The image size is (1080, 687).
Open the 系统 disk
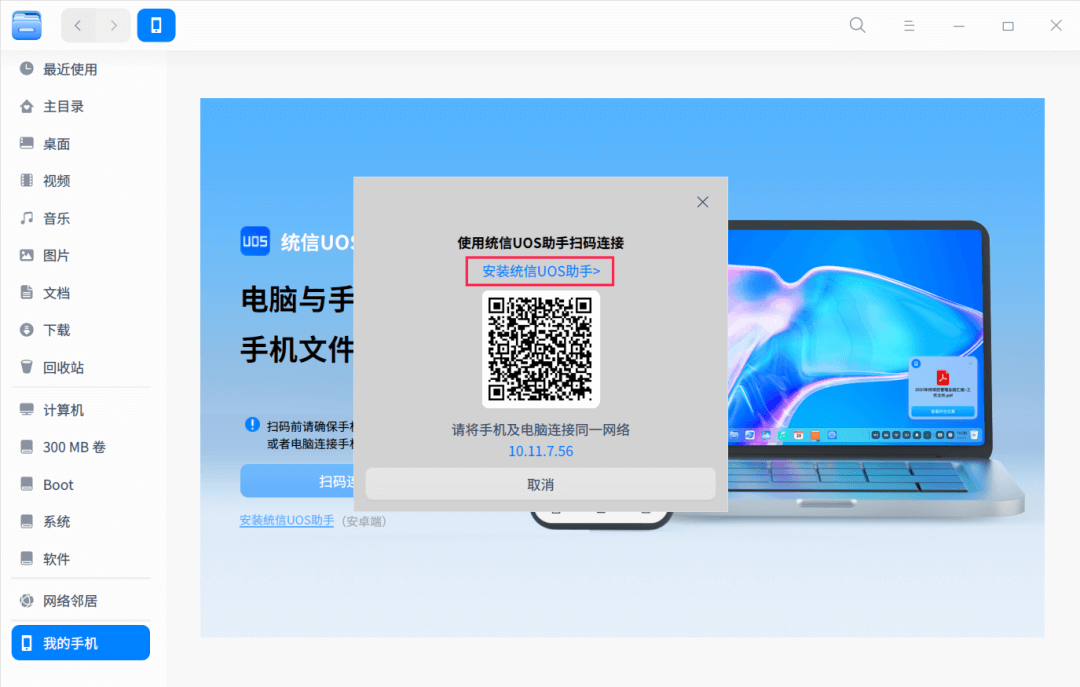pos(81,522)
